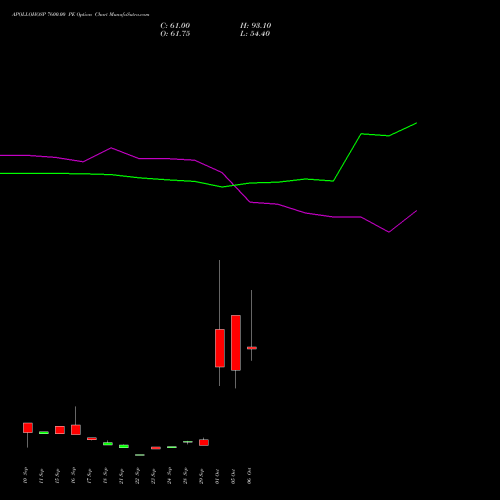This screenshot has width=500, height=500.
Task: Select the red candle above the 16 Sep label
Action: [76, 430]
